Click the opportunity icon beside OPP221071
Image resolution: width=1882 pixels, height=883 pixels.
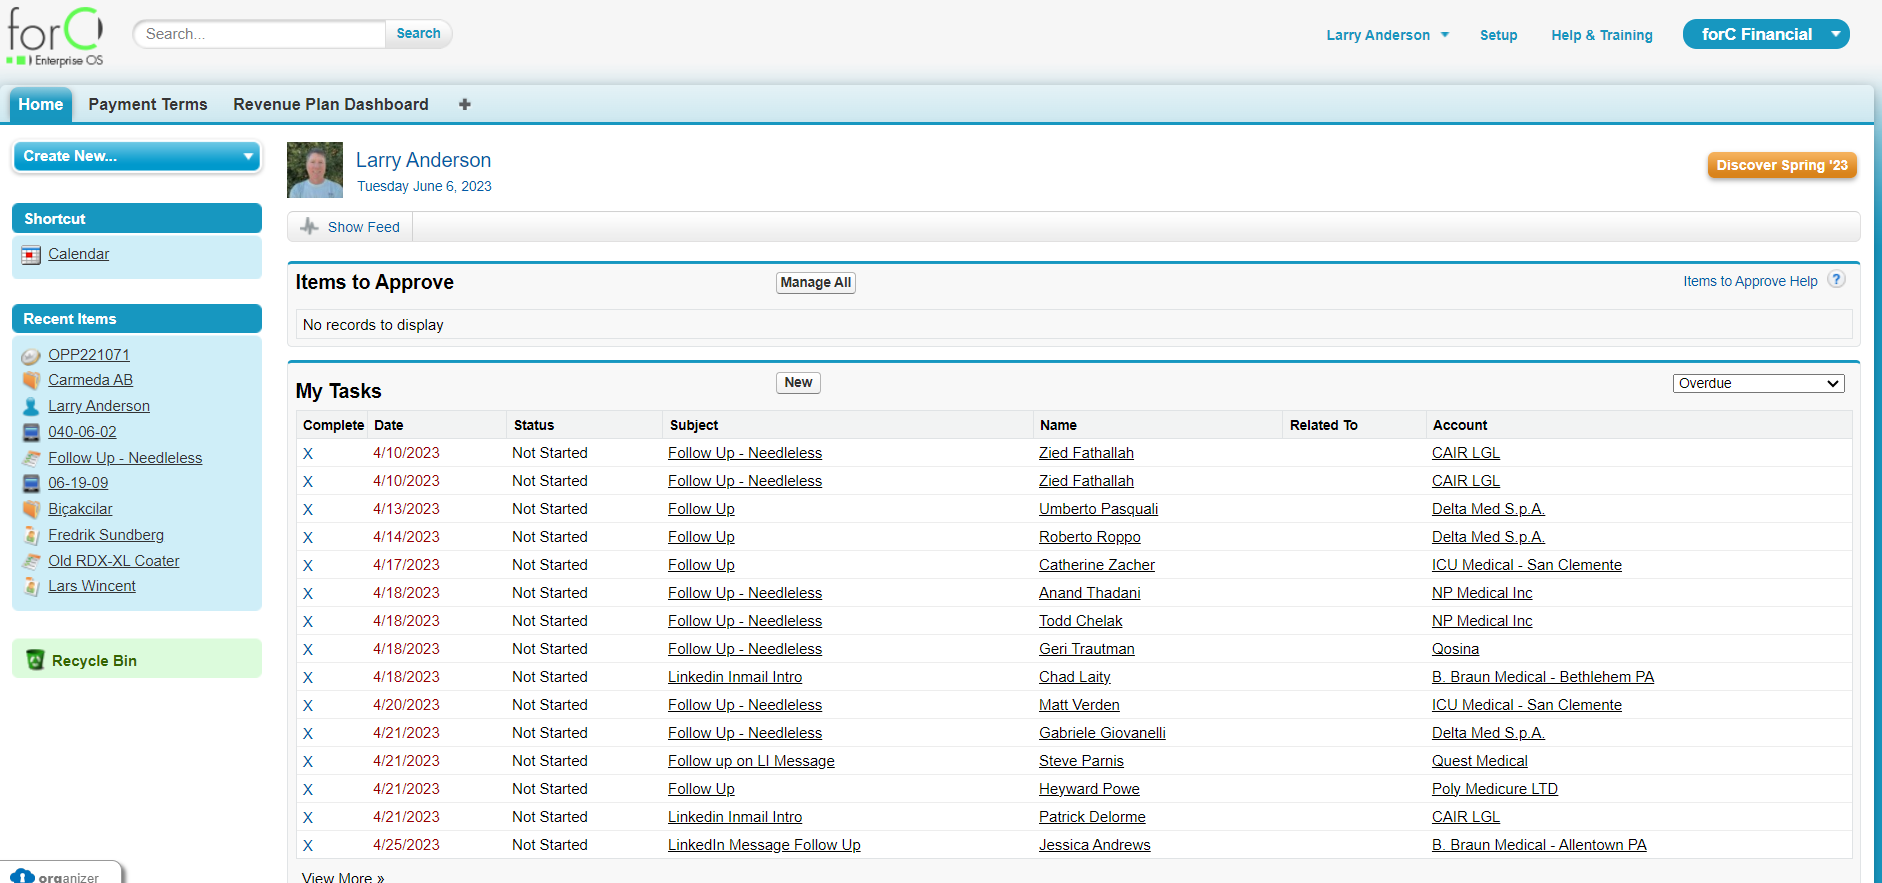coord(31,356)
